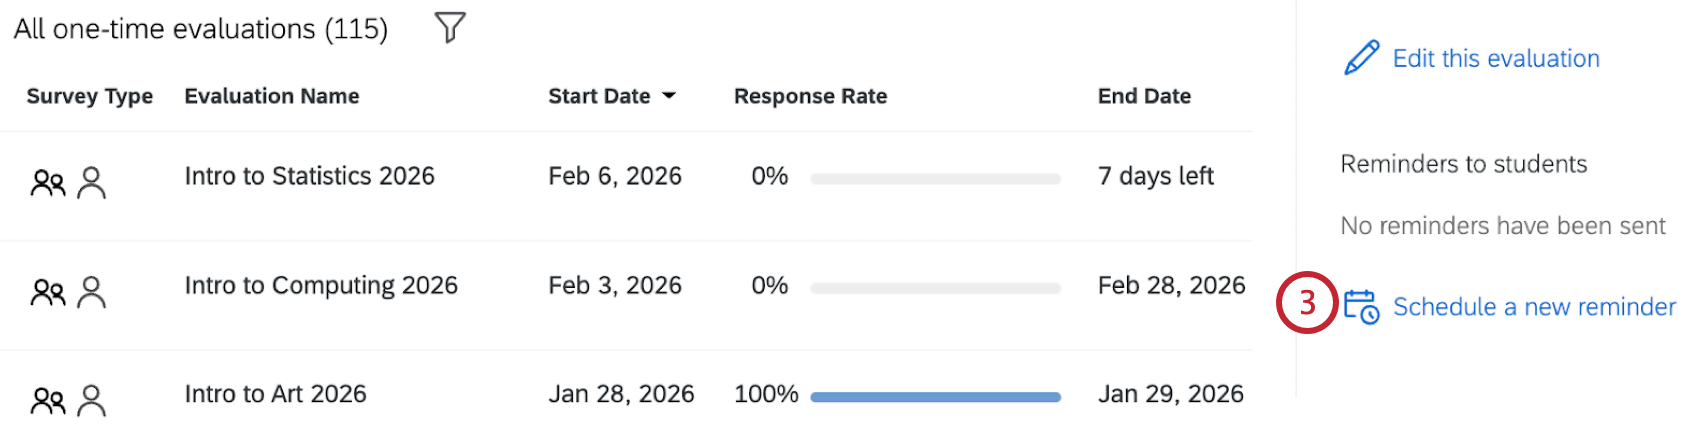Select Intro to Statistics 2026 evaluation
This screenshot has height=432, width=1700.
pos(309,176)
